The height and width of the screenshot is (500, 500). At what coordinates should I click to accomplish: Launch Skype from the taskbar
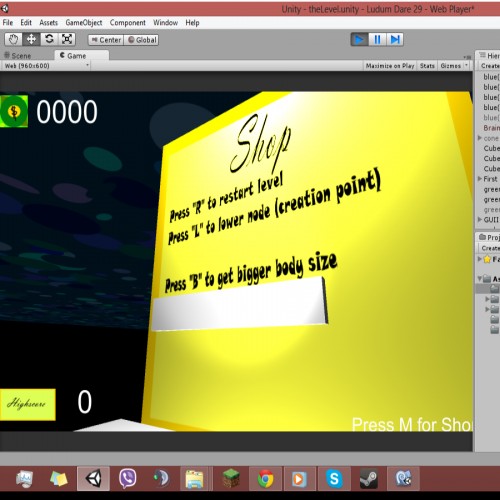pos(334,479)
